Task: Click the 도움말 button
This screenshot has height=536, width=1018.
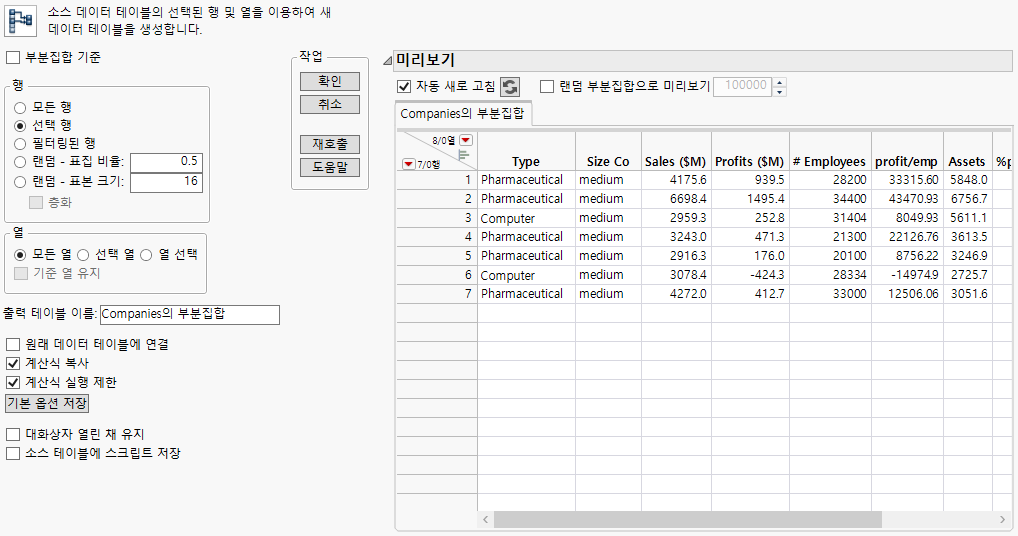Action: pyautogui.click(x=330, y=167)
